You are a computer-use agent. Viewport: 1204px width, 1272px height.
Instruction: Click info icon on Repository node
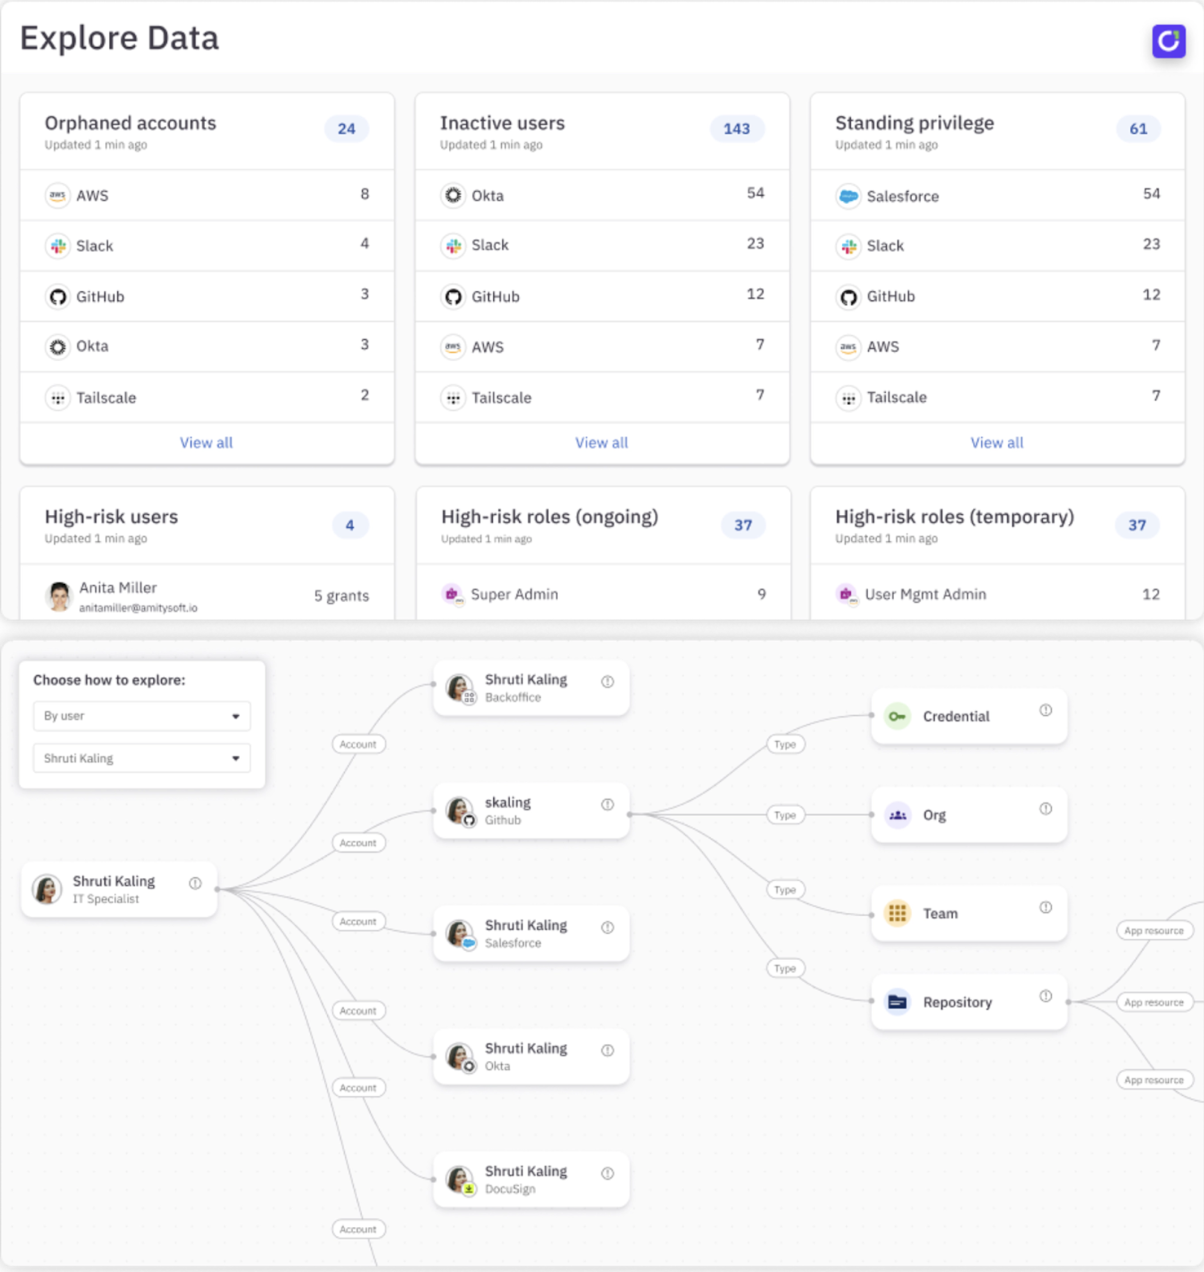[1045, 996]
